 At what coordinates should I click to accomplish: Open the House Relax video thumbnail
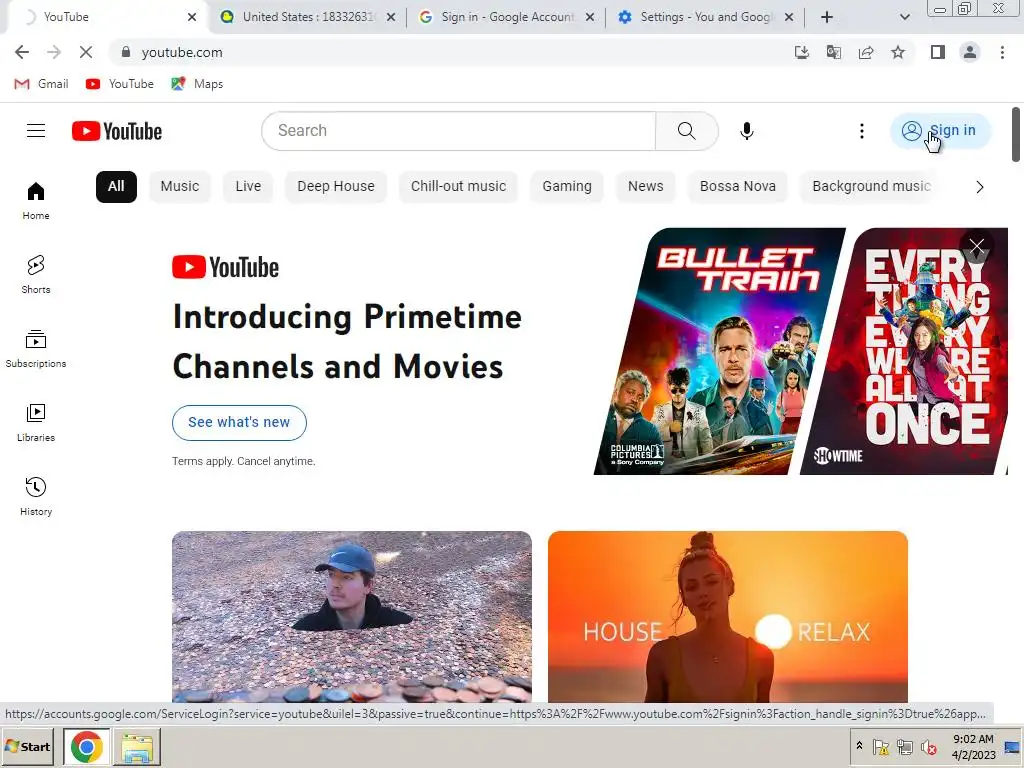coord(728,616)
